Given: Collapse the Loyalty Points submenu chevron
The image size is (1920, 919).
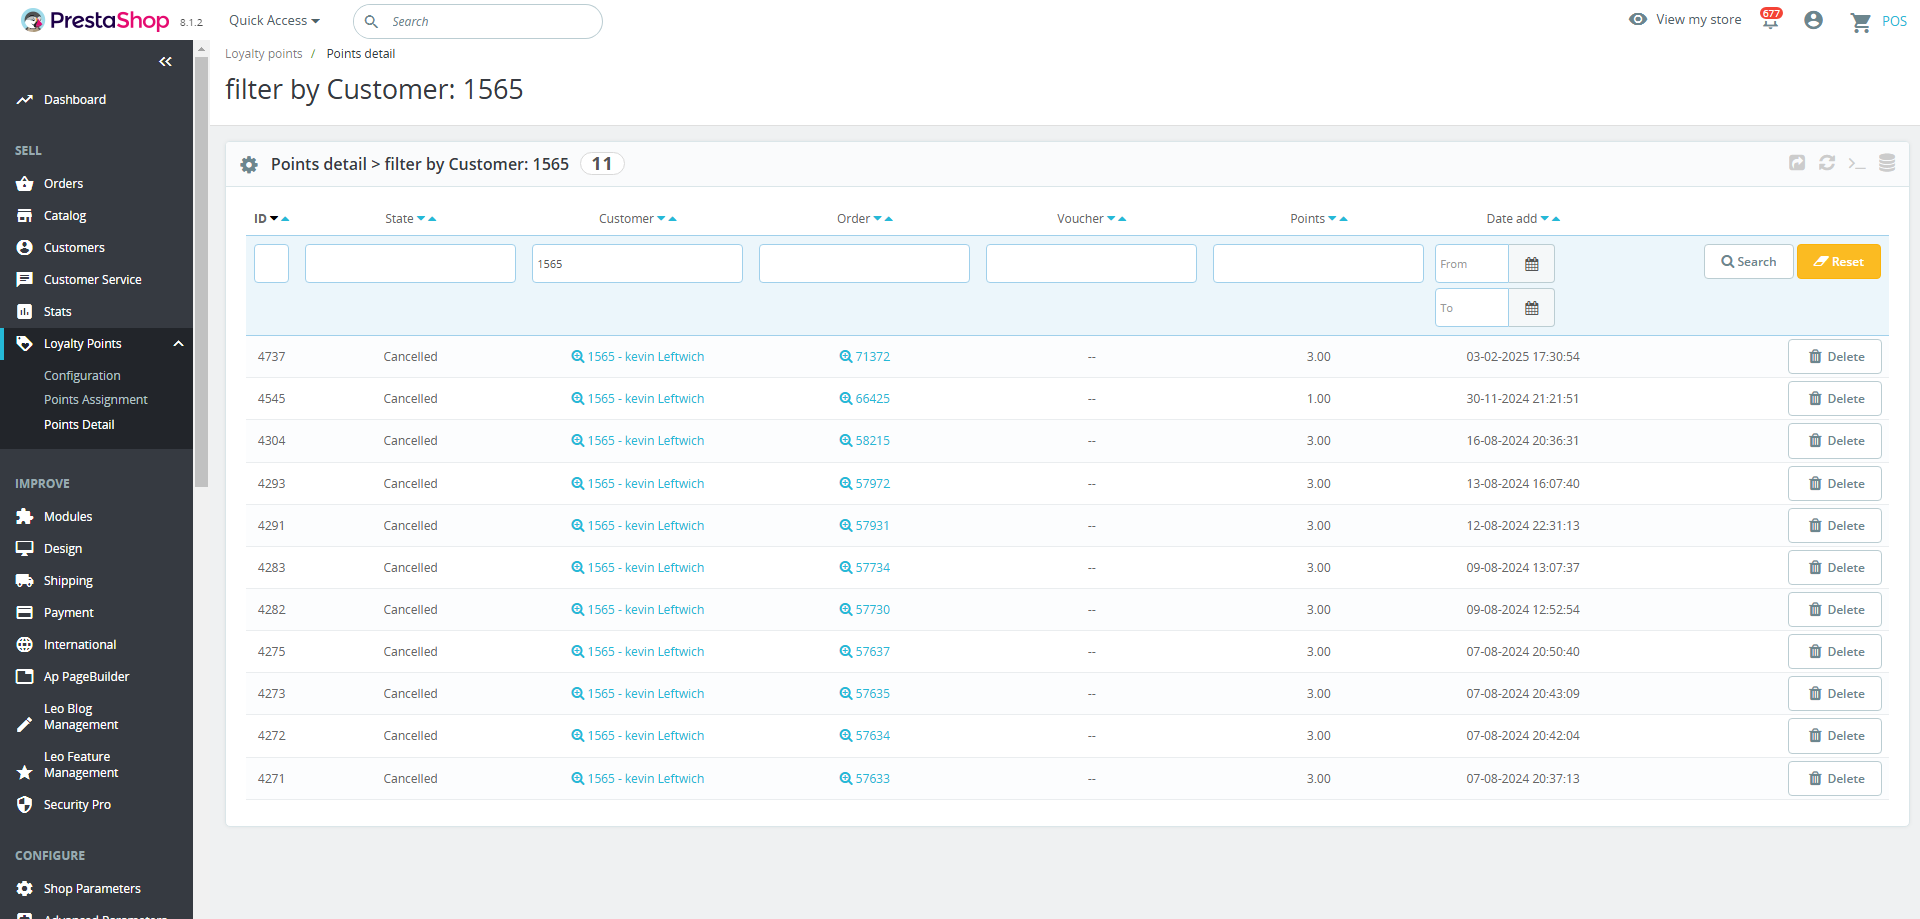Looking at the screenshot, I should [178, 344].
